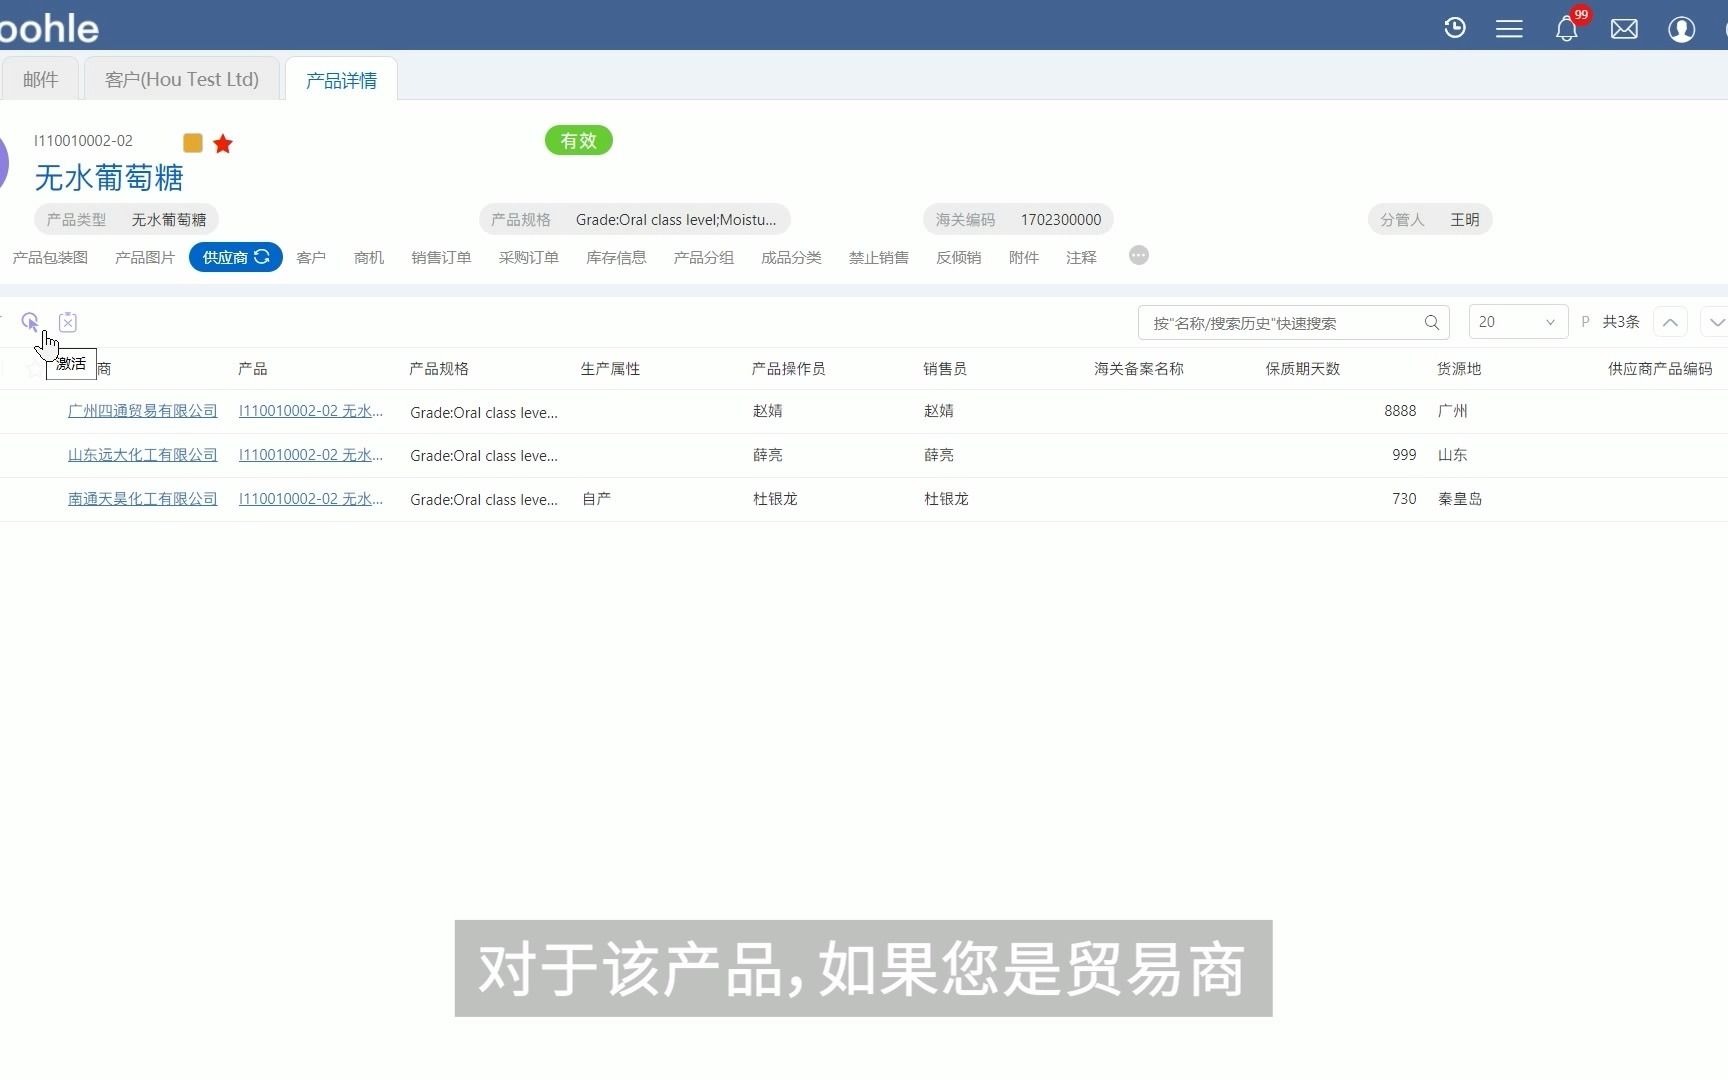Click the activate (激活) icon above the table
The height and width of the screenshot is (1080, 1728).
pos(29,322)
